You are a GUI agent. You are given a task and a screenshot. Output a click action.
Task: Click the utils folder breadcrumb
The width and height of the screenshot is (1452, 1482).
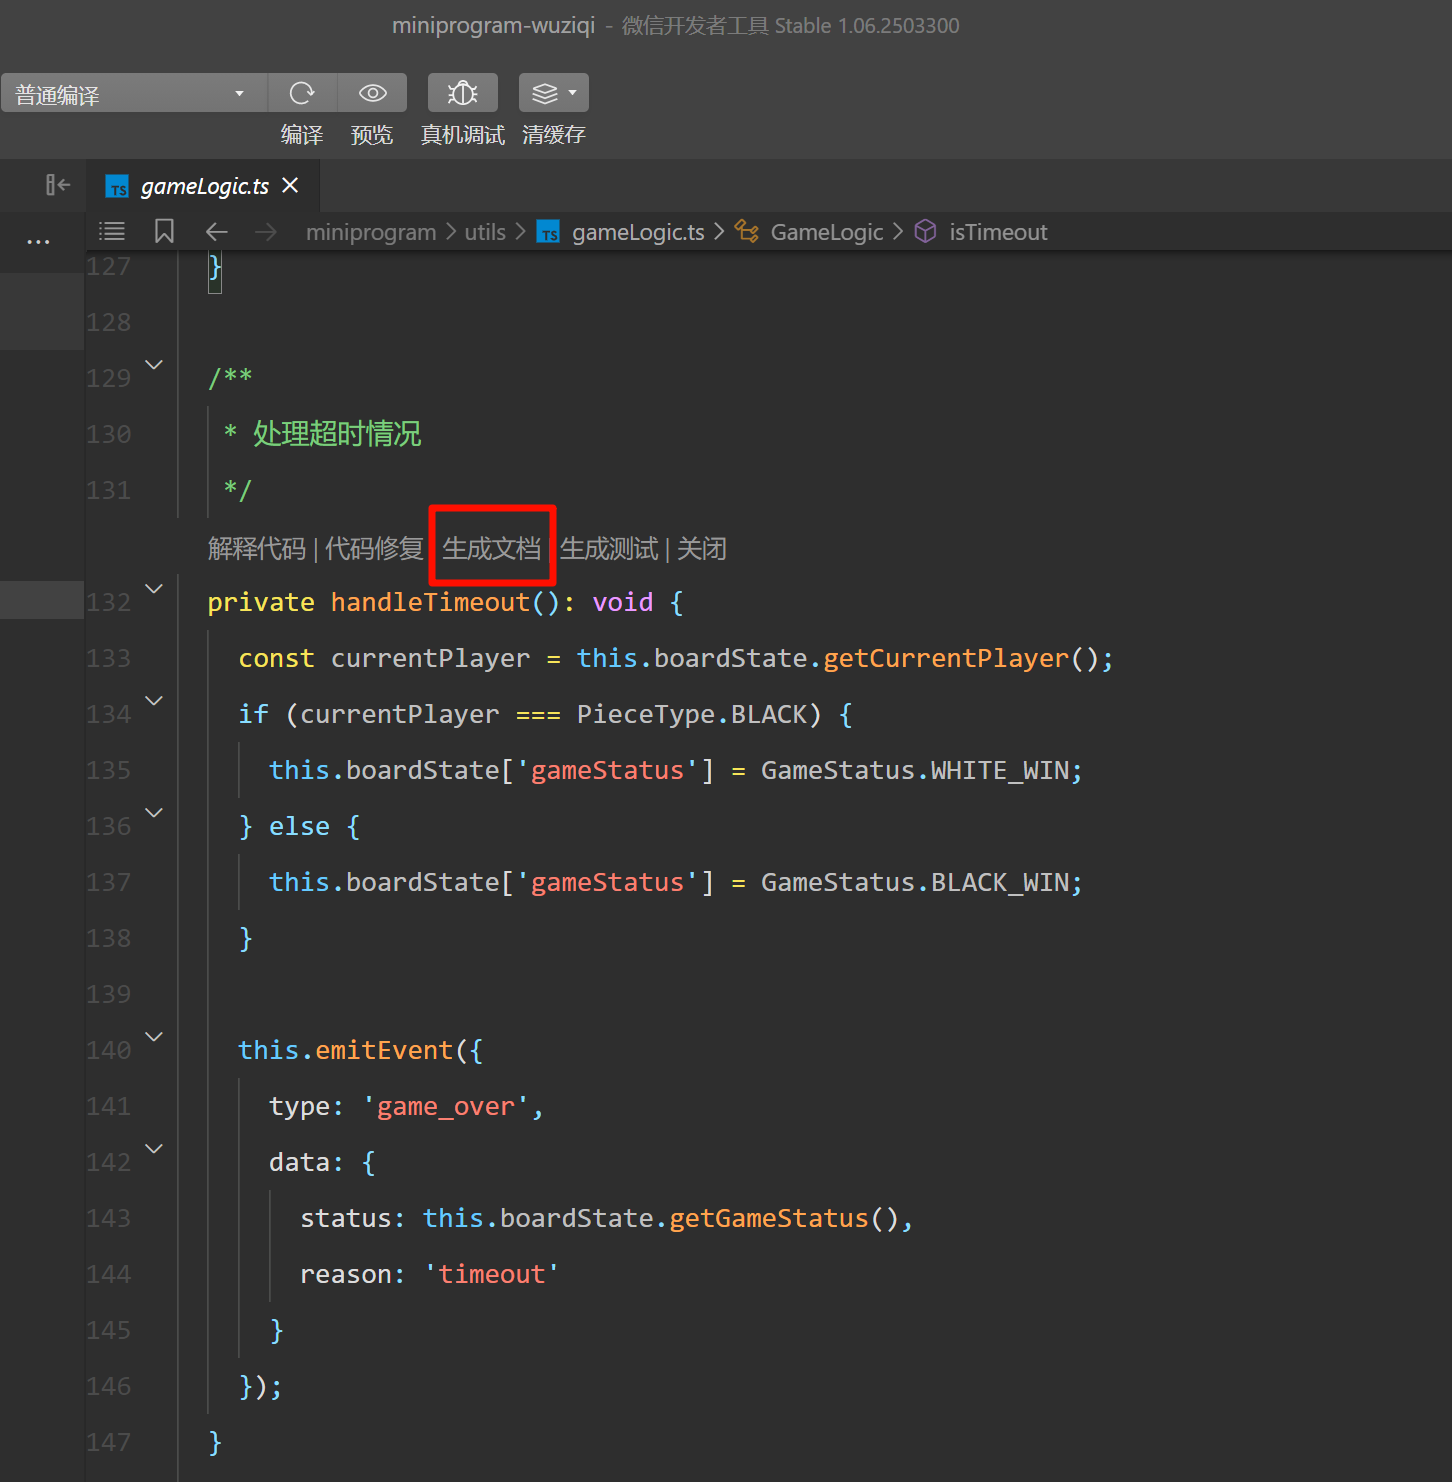tap(485, 232)
